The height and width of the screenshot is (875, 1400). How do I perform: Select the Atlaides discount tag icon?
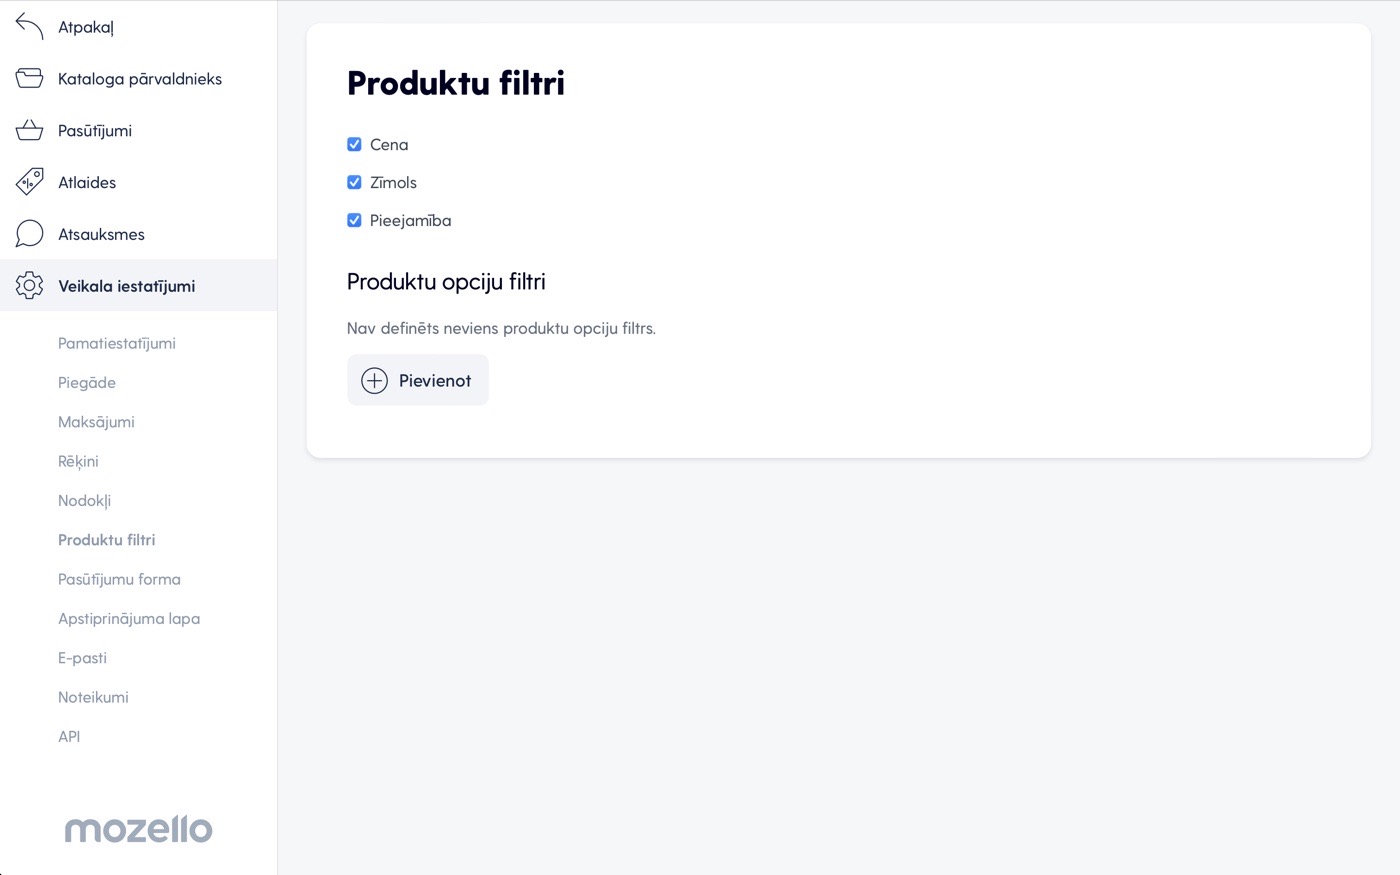[x=30, y=182]
